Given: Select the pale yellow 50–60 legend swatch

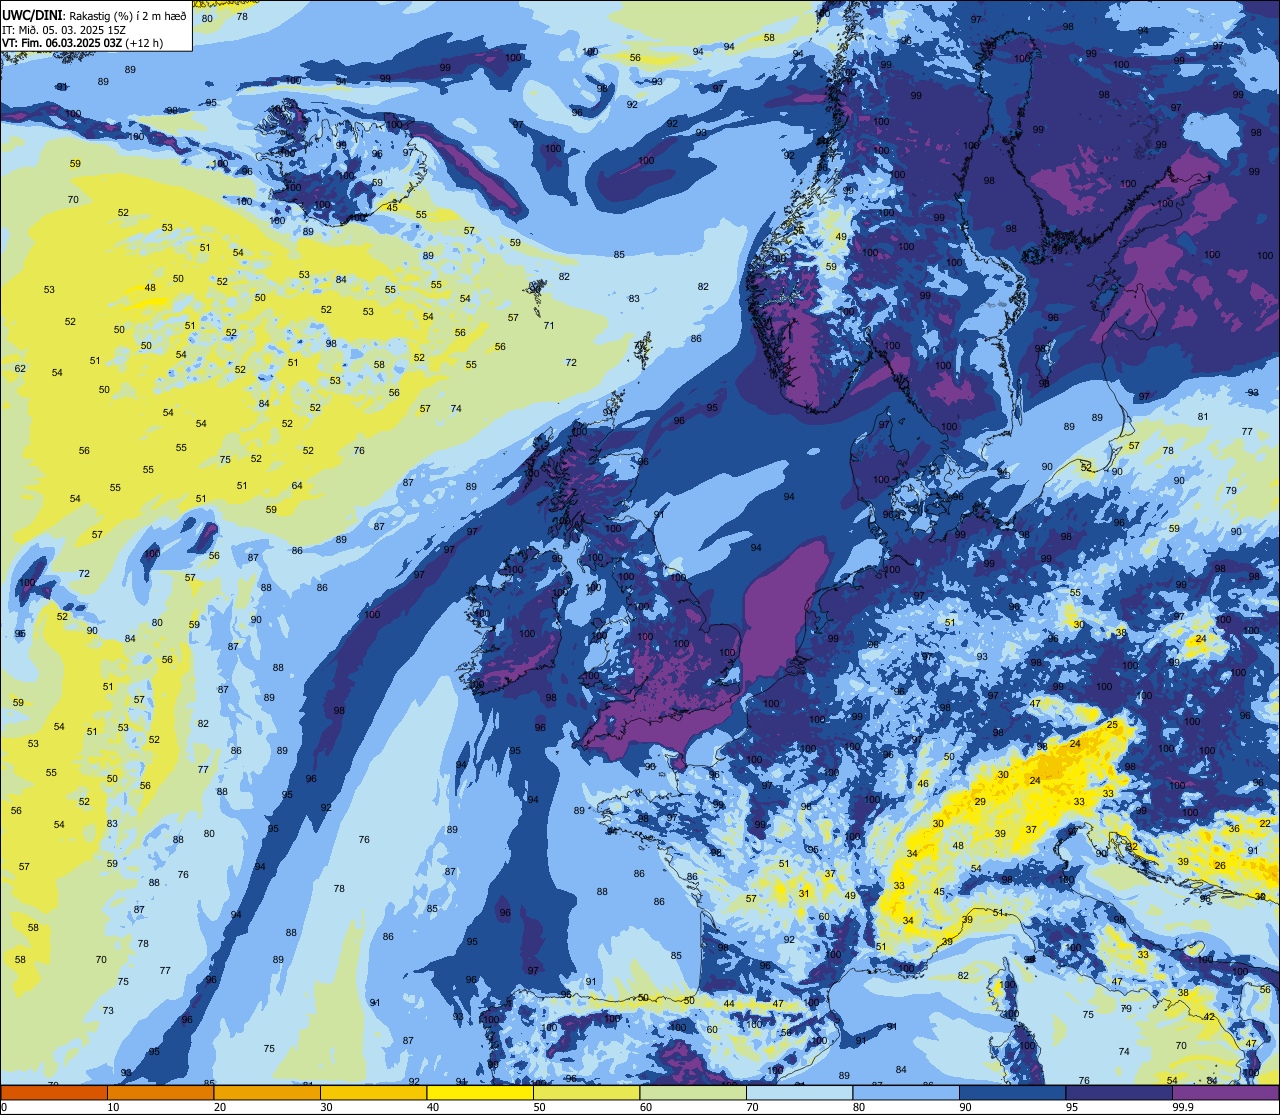Looking at the screenshot, I should [x=586, y=1092].
